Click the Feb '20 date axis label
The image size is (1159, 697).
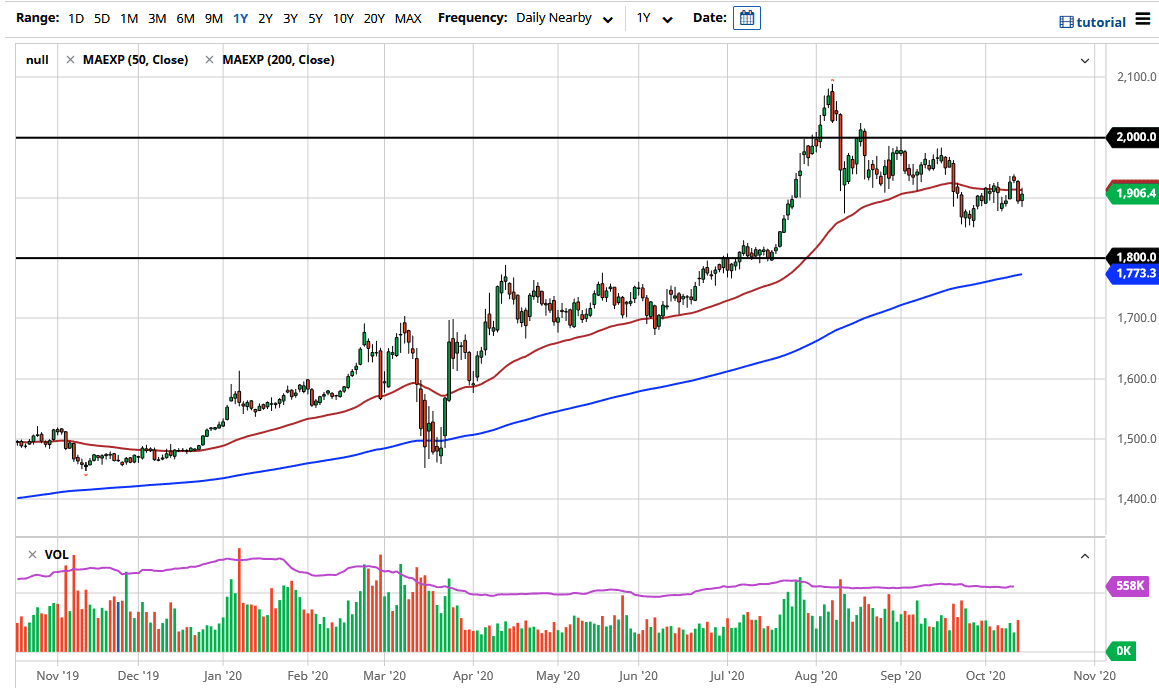(x=307, y=676)
